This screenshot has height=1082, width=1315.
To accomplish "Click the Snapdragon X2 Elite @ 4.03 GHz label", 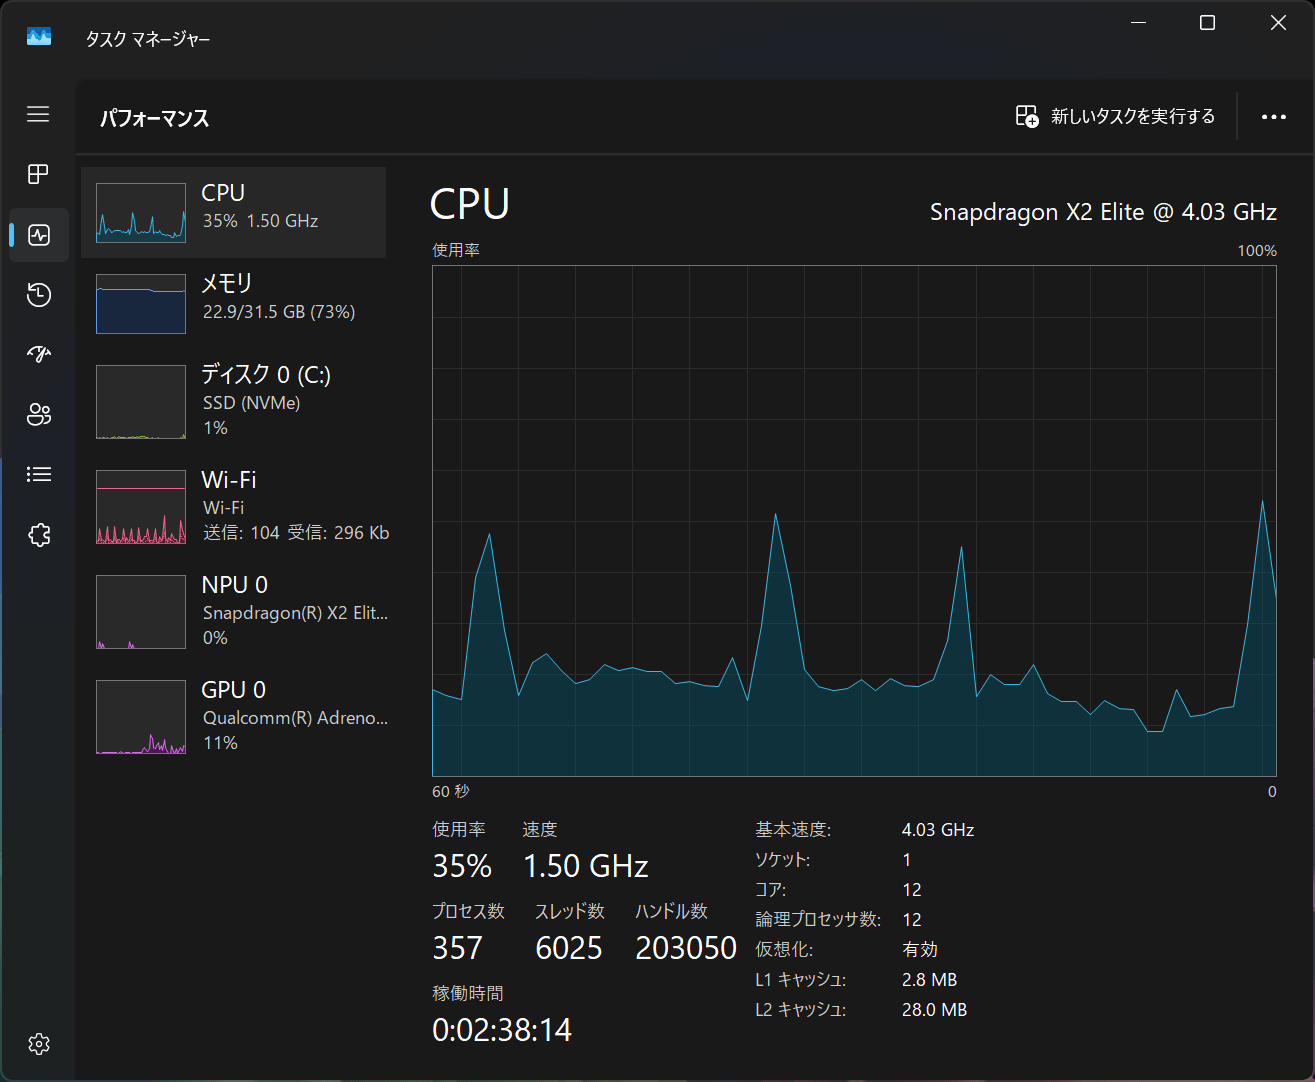I will coord(1103,212).
